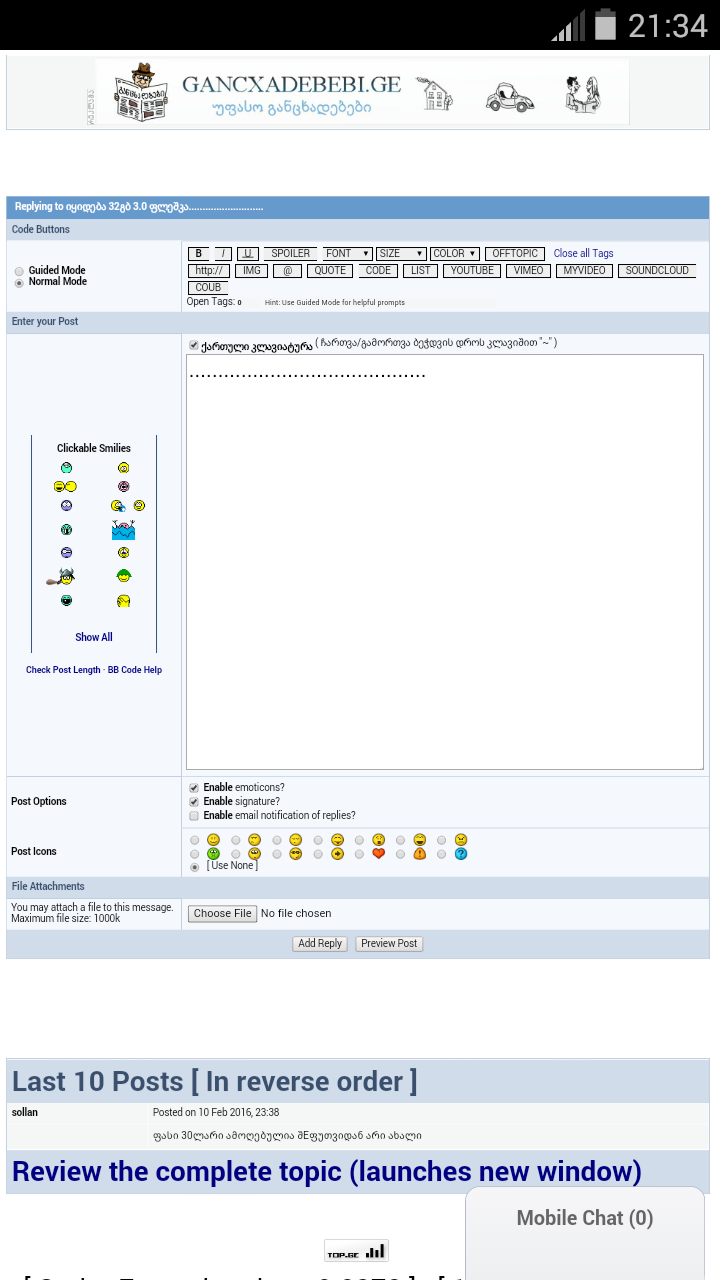Click the Preview Post button

[x=389, y=944]
